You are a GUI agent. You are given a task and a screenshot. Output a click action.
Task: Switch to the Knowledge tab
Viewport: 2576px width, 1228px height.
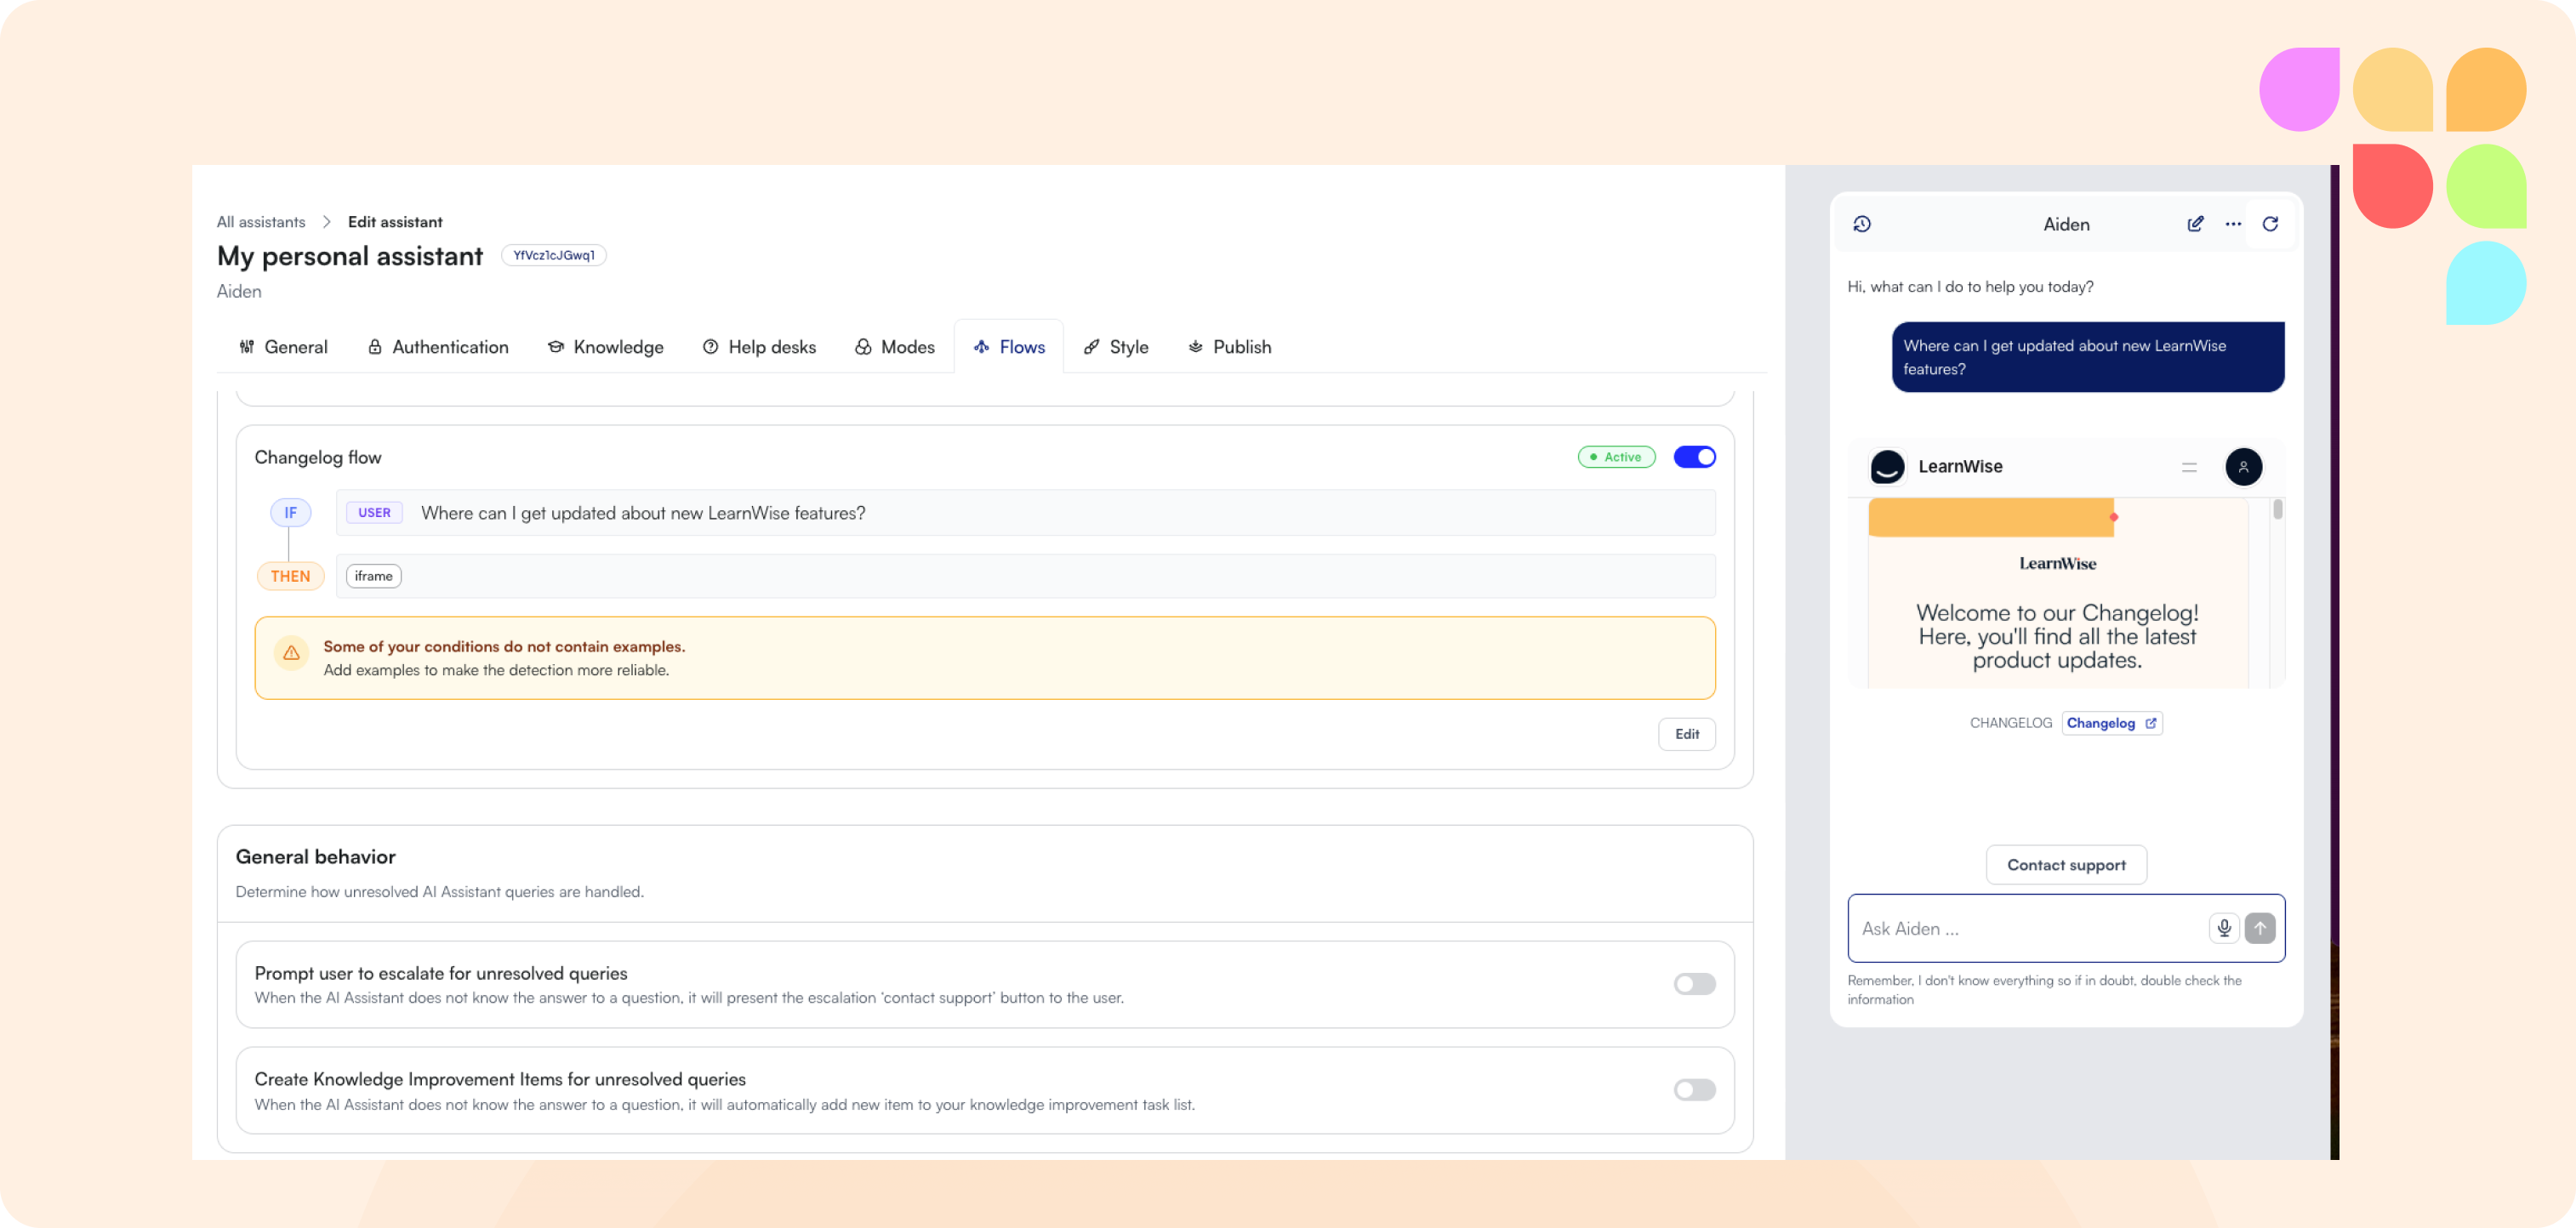click(605, 347)
